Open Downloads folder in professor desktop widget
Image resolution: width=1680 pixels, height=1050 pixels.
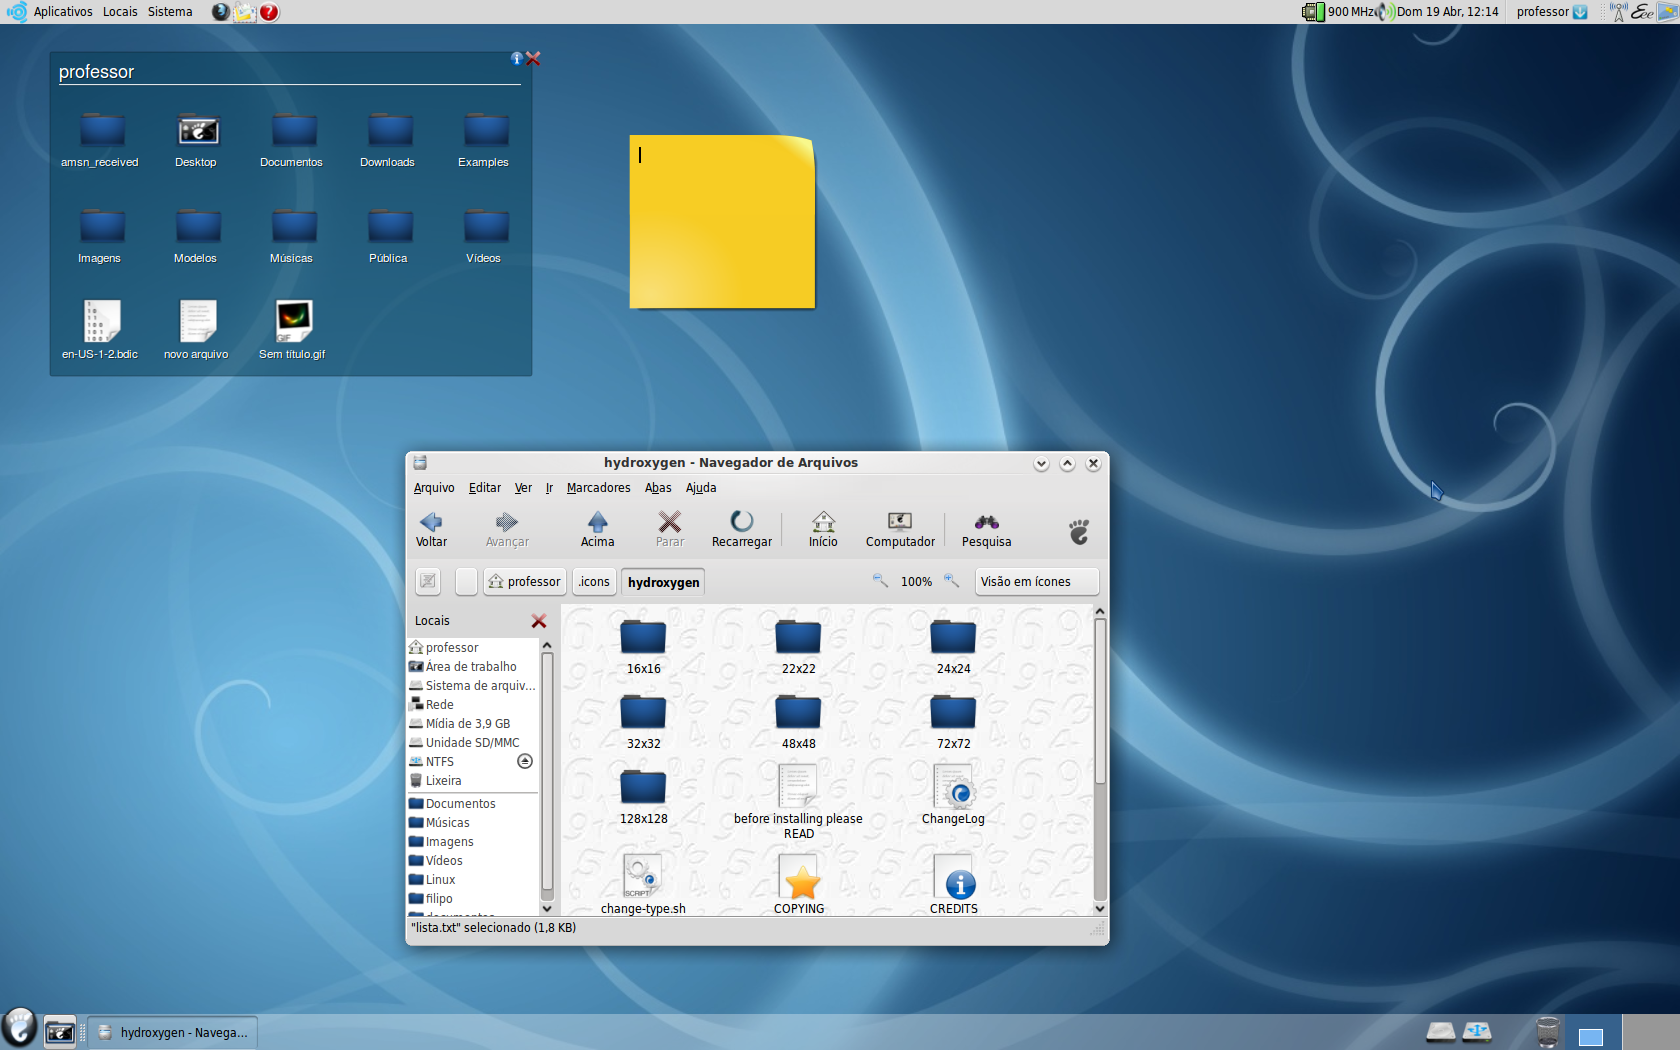pos(387,141)
